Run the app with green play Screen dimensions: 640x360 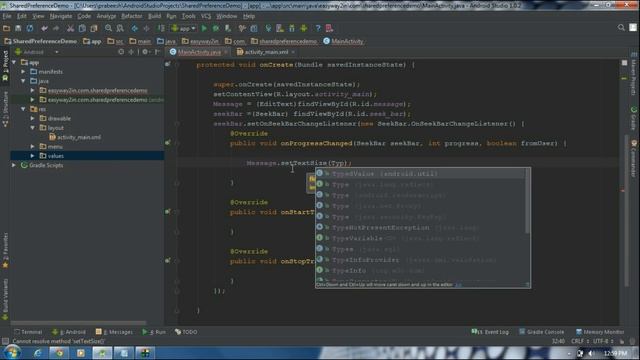[204, 28]
